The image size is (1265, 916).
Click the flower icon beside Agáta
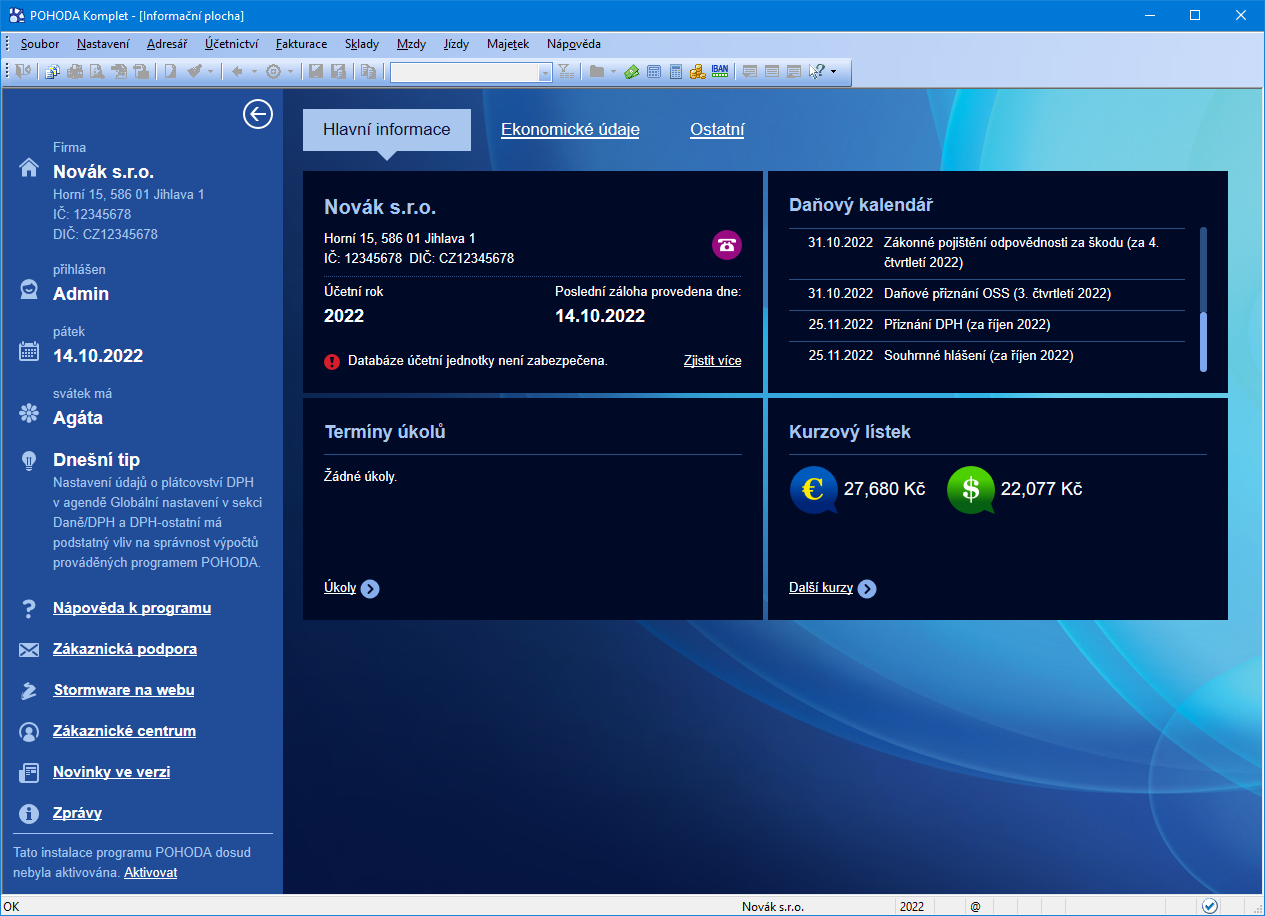29,413
